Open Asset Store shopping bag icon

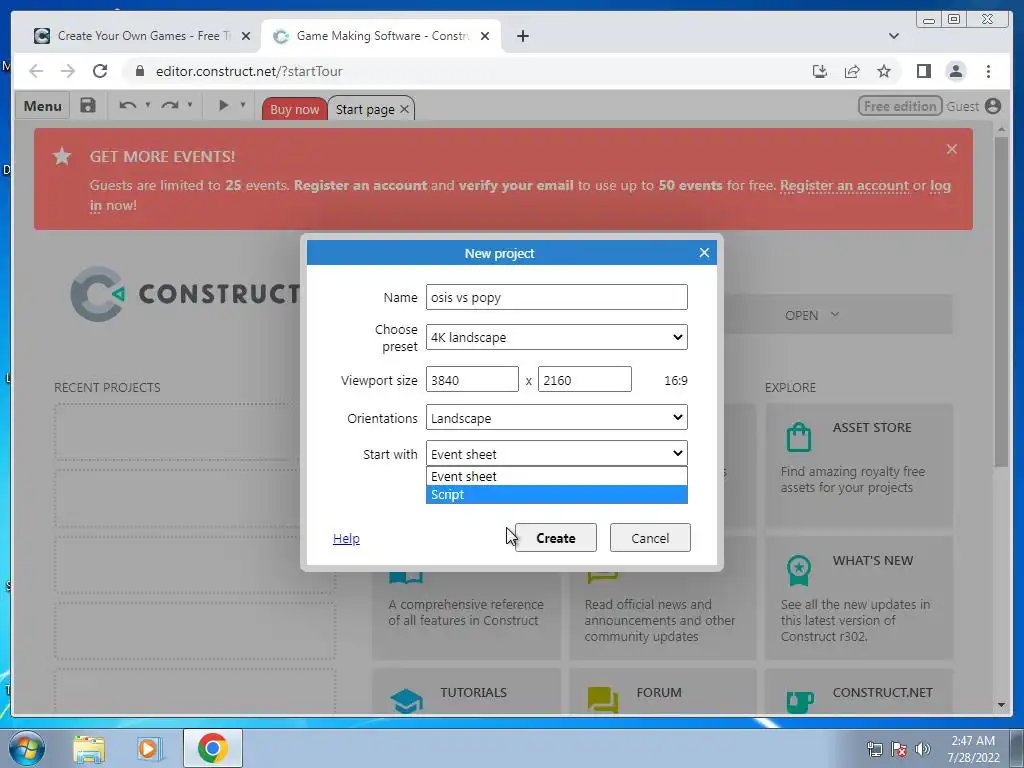click(799, 437)
